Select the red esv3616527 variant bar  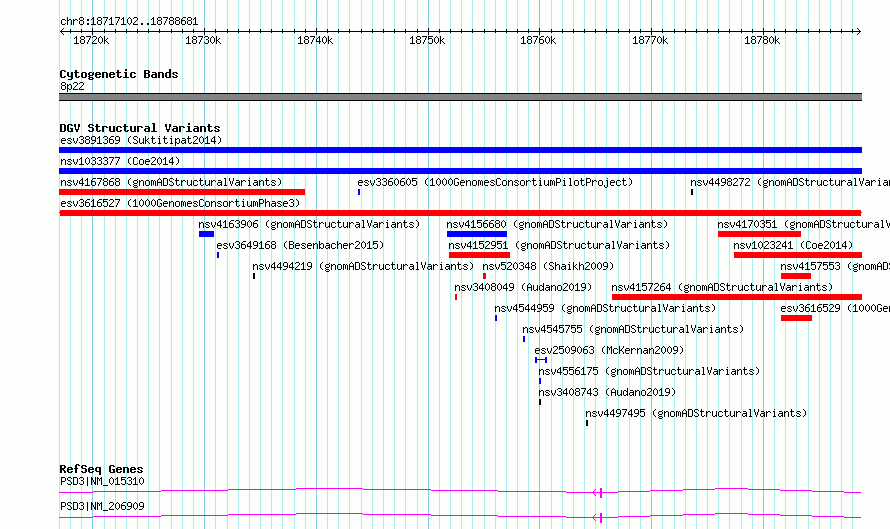pyautogui.click(x=460, y=213)
